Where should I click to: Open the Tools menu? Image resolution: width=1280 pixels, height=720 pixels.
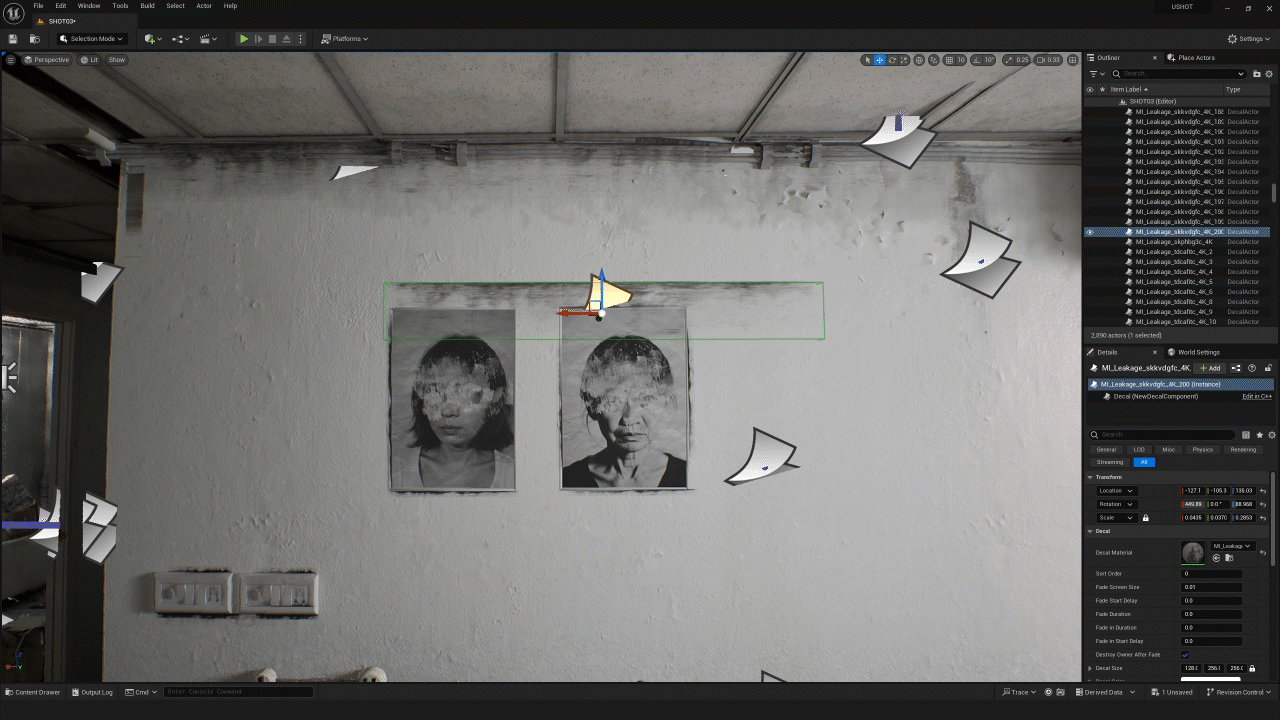120,6
